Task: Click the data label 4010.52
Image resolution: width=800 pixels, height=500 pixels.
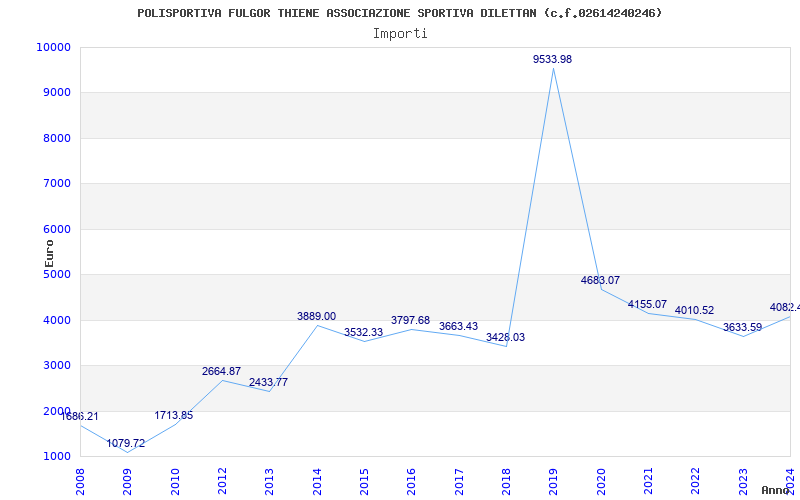Action: pos(694,310)
